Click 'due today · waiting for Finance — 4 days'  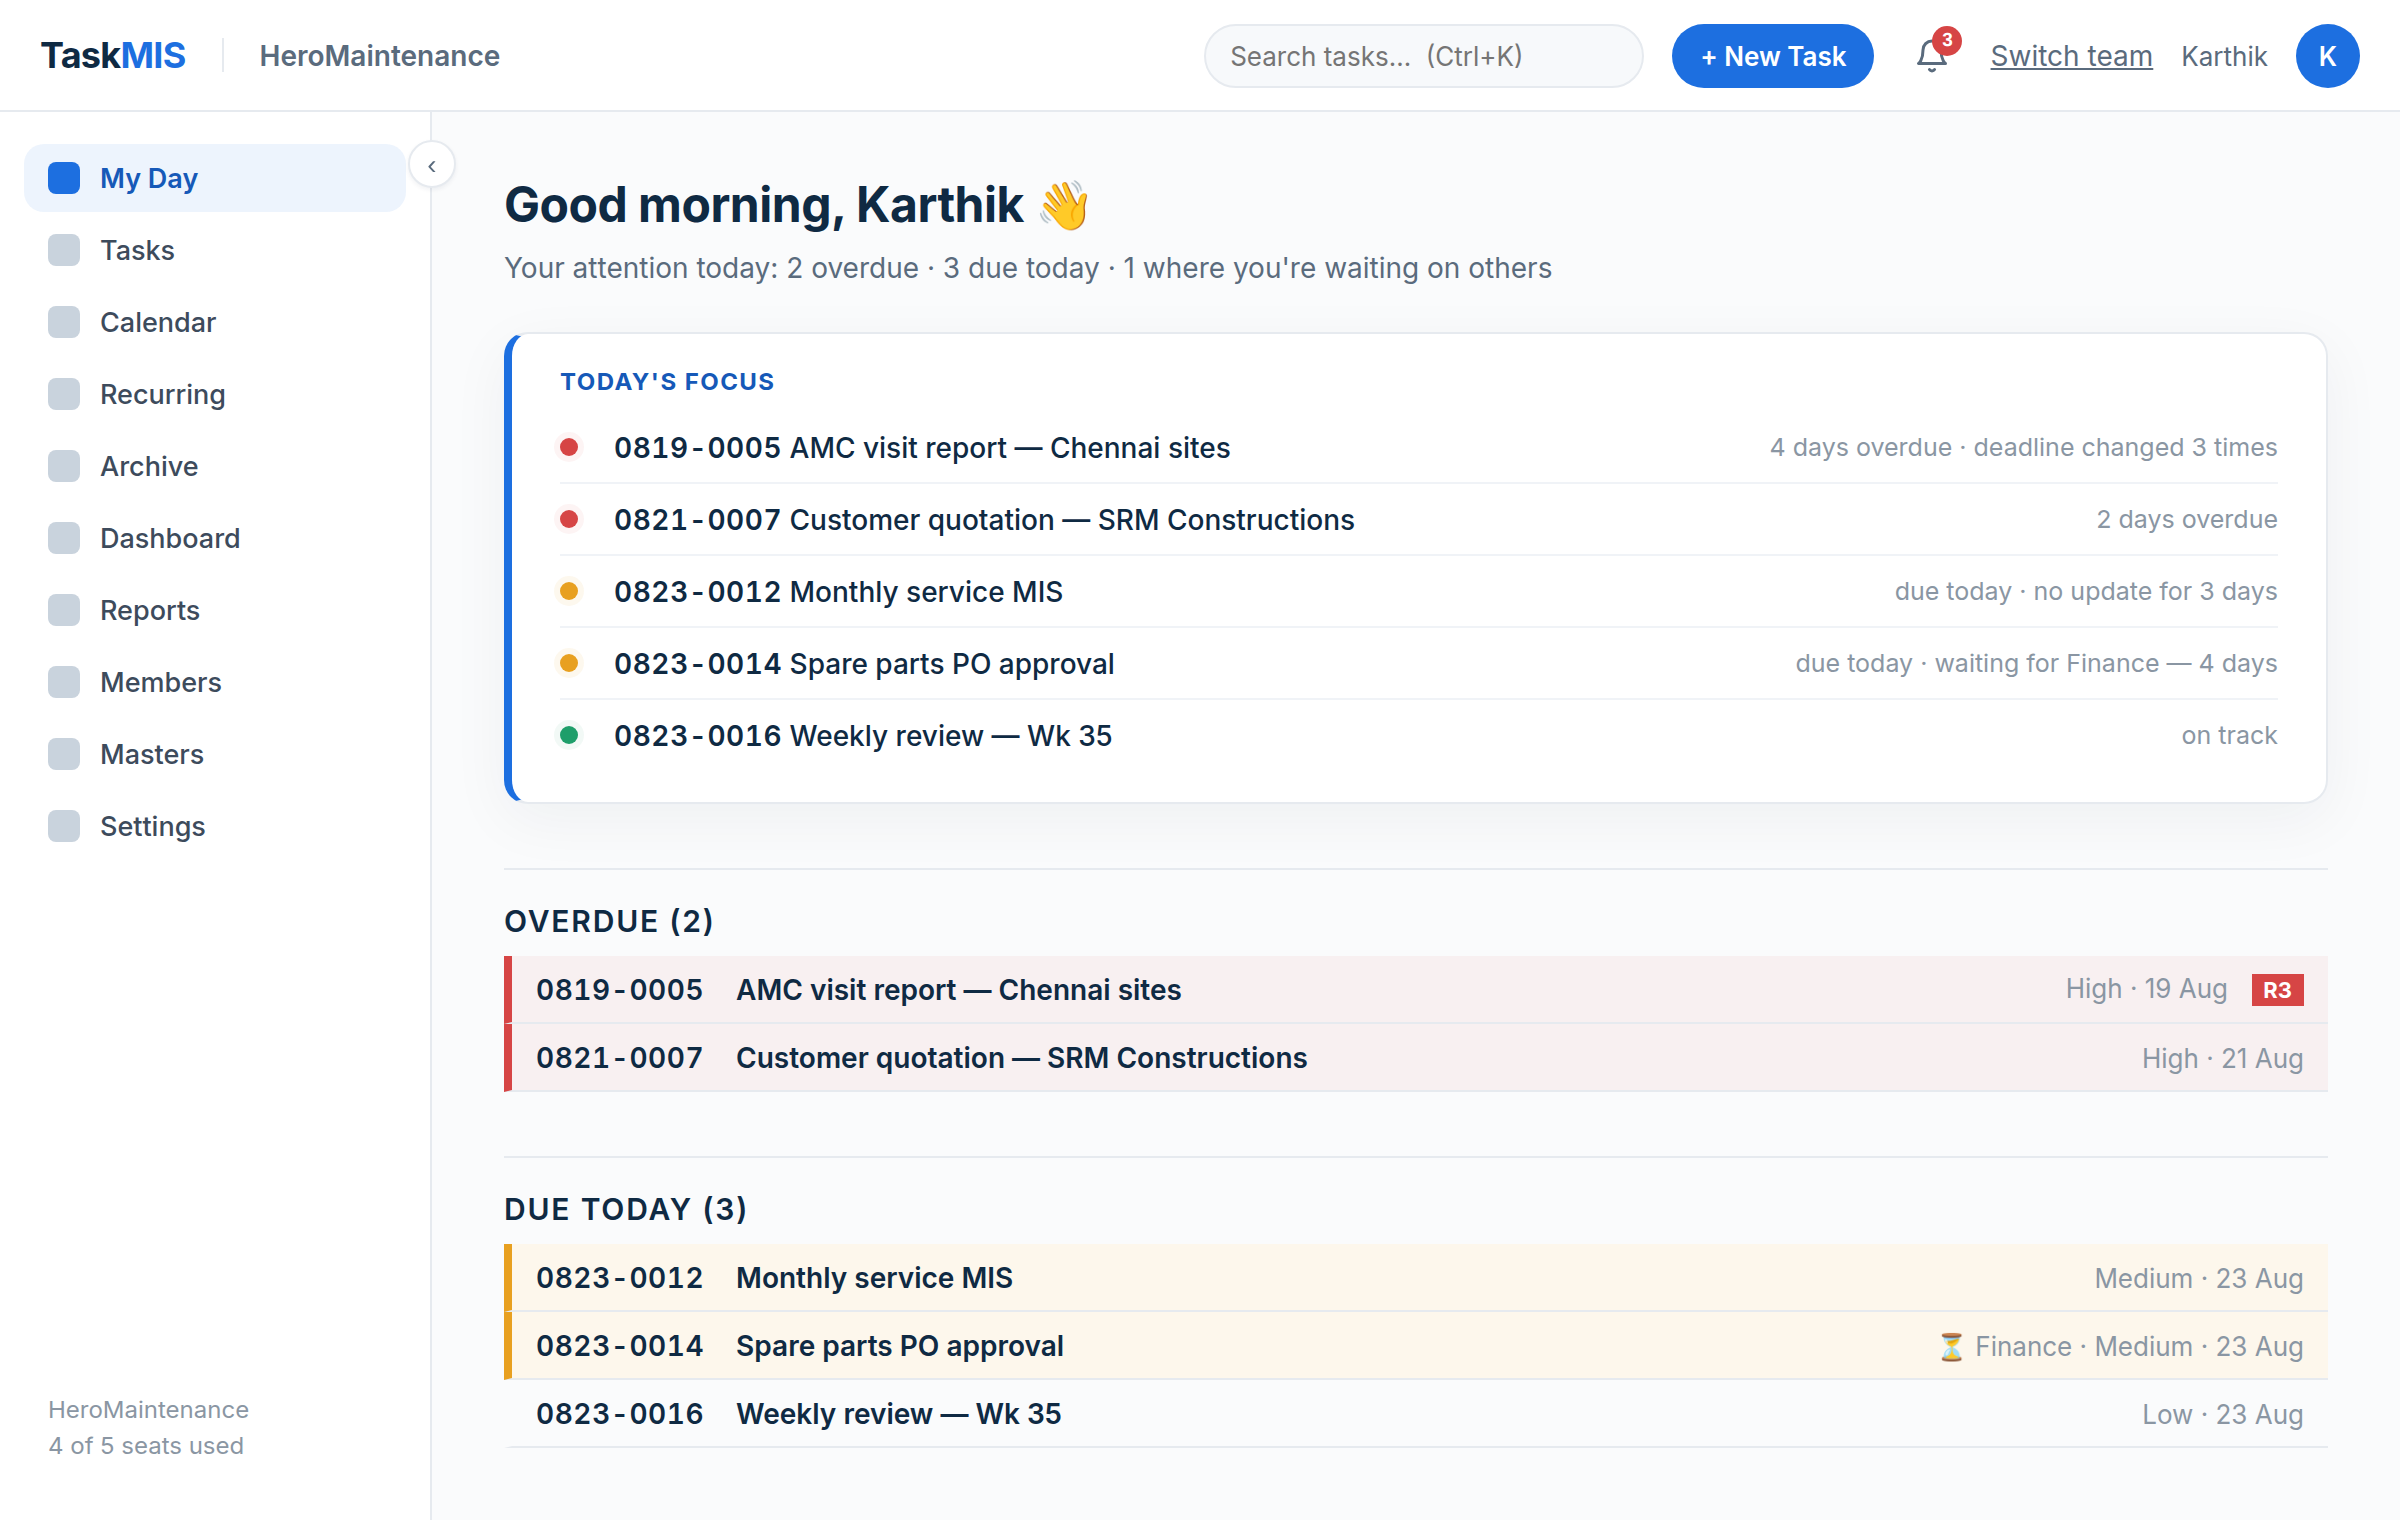(2036, 663)
